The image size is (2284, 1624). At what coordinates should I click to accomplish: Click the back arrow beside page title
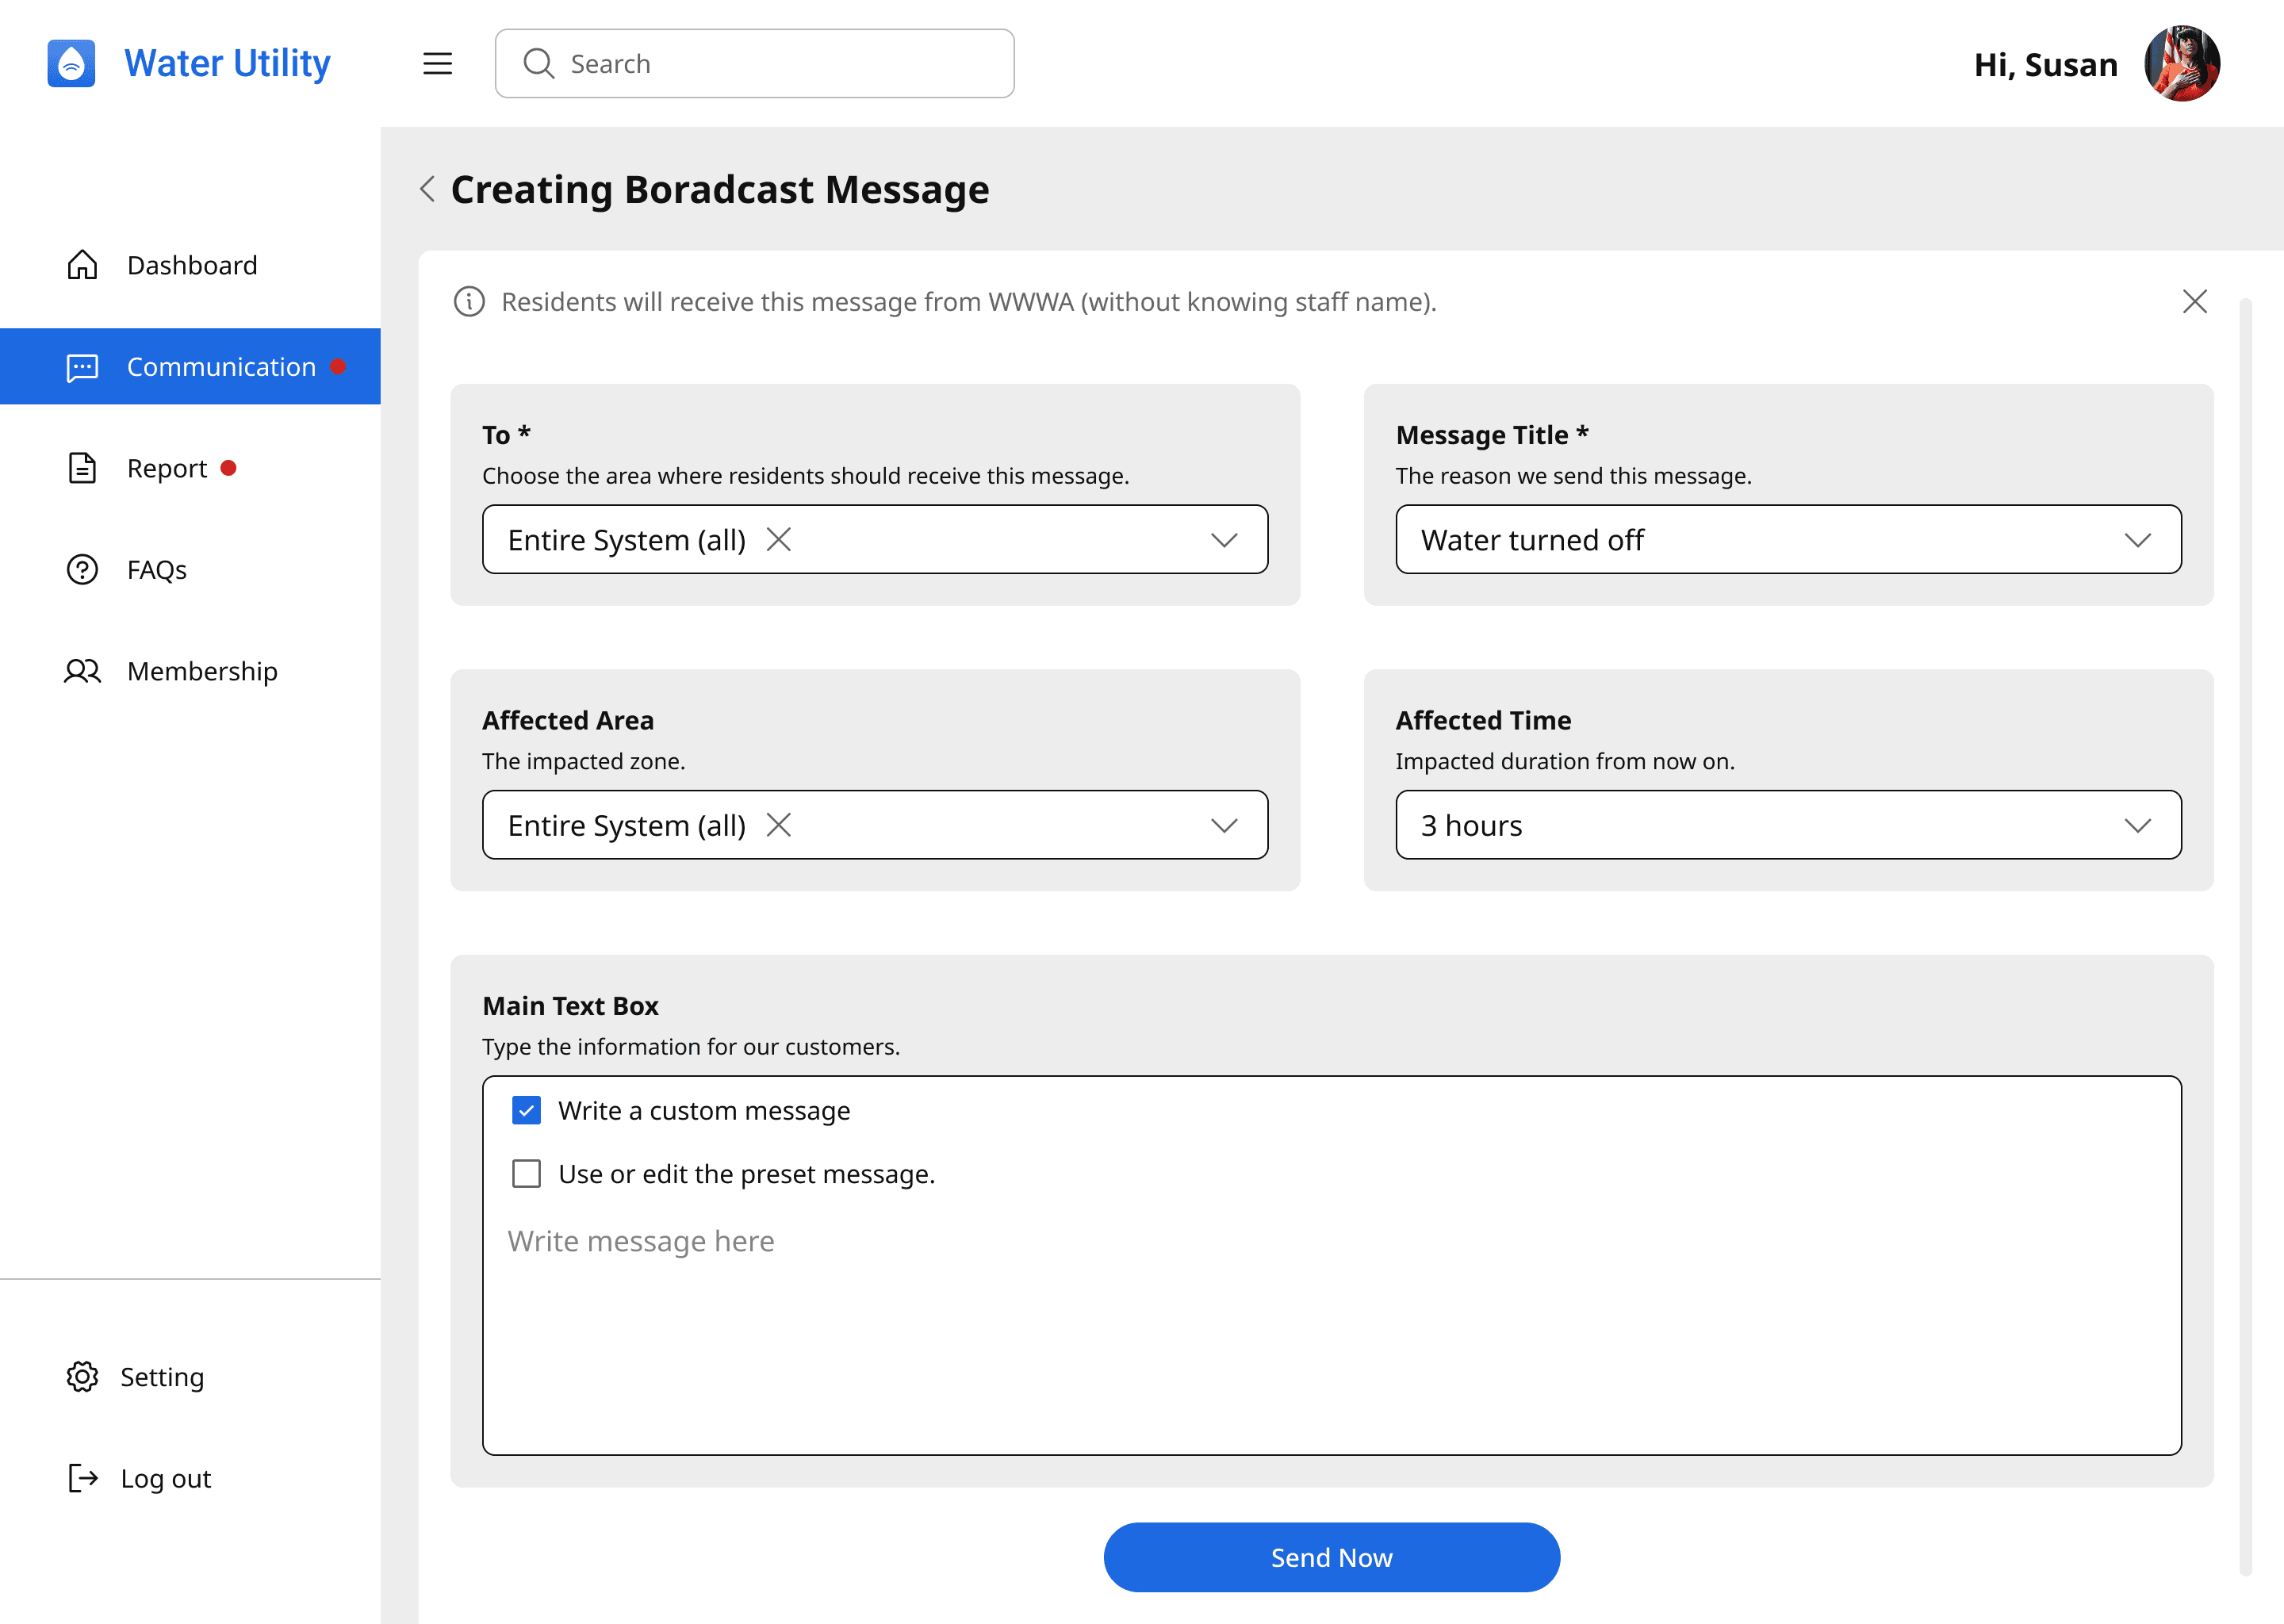point(428,189)
